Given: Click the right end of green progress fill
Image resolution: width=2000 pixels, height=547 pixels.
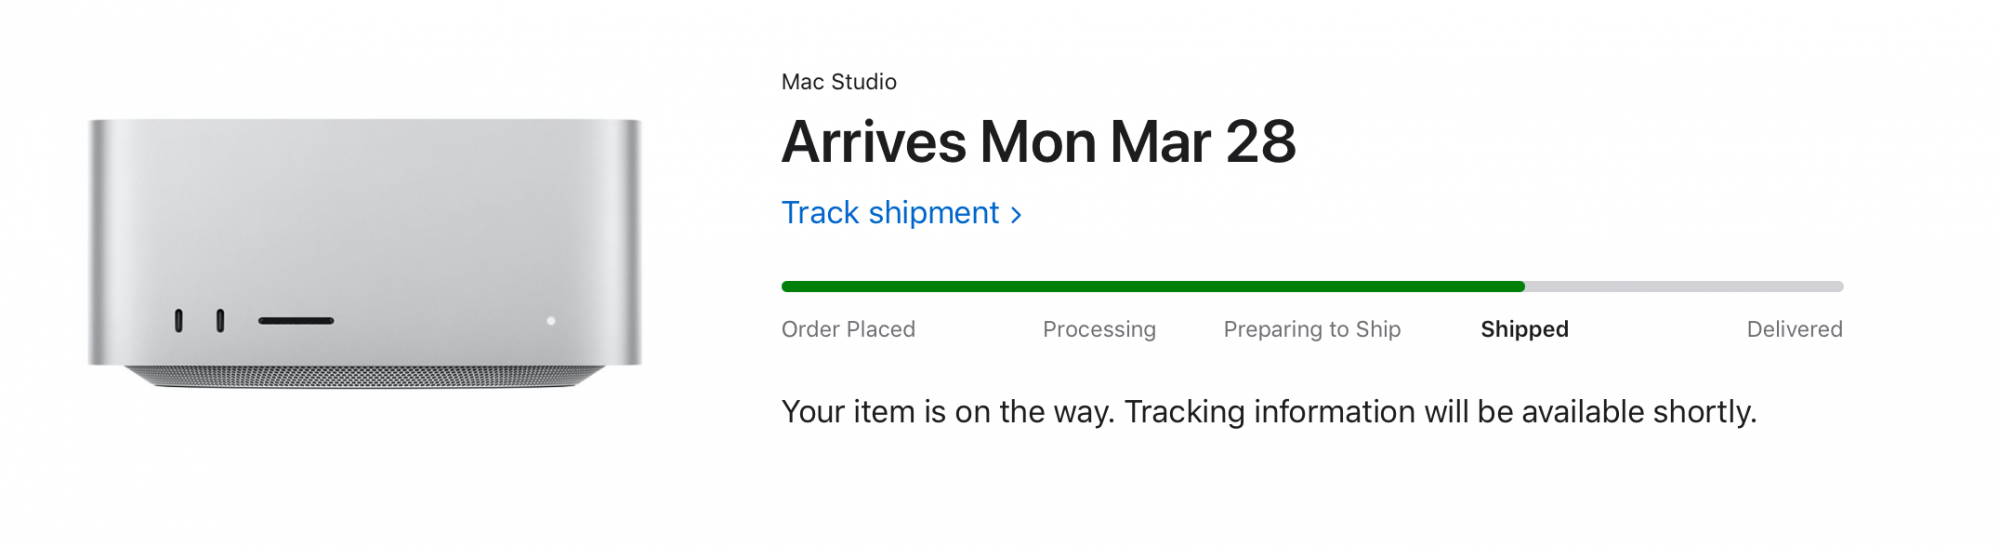Looking at the screenshot, I should pos(1520,287).
